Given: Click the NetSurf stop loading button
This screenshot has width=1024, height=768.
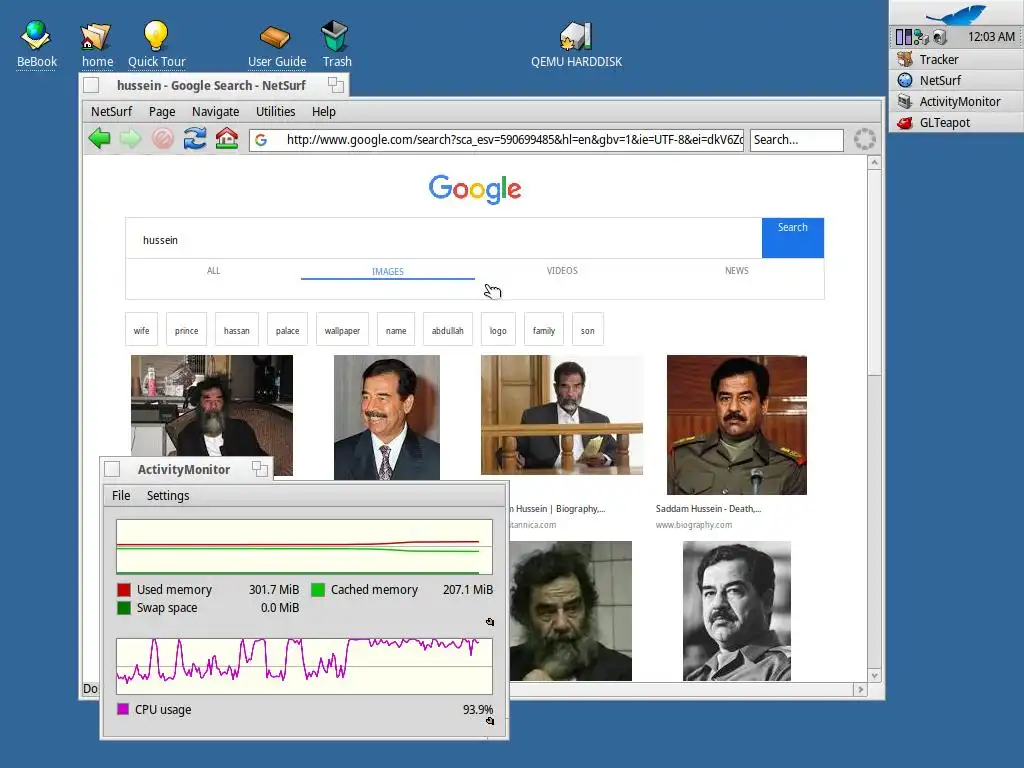Looking at the screenshot, I should (163, 138).
